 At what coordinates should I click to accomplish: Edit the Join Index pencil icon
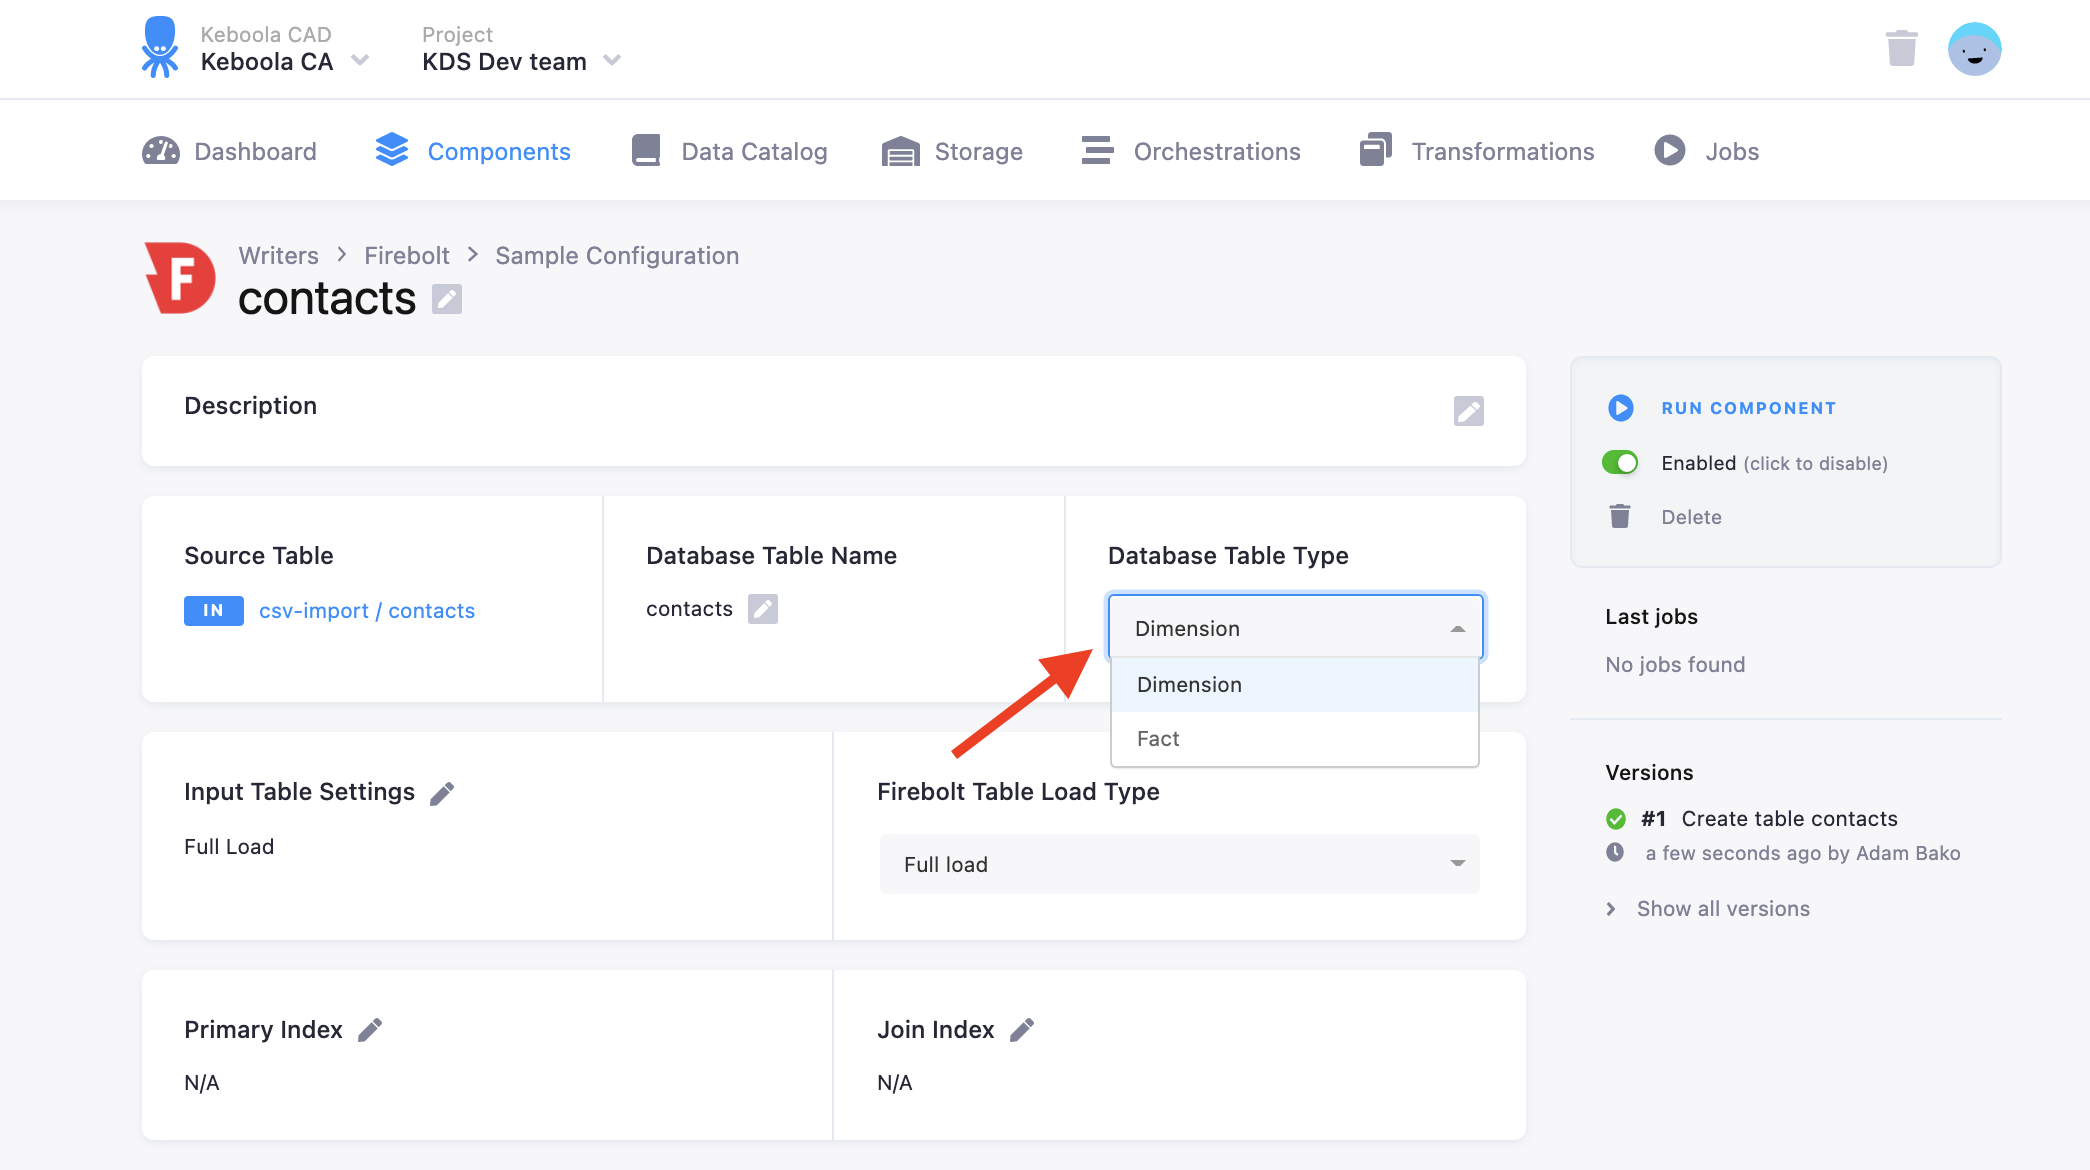tap(1022, 1030)
